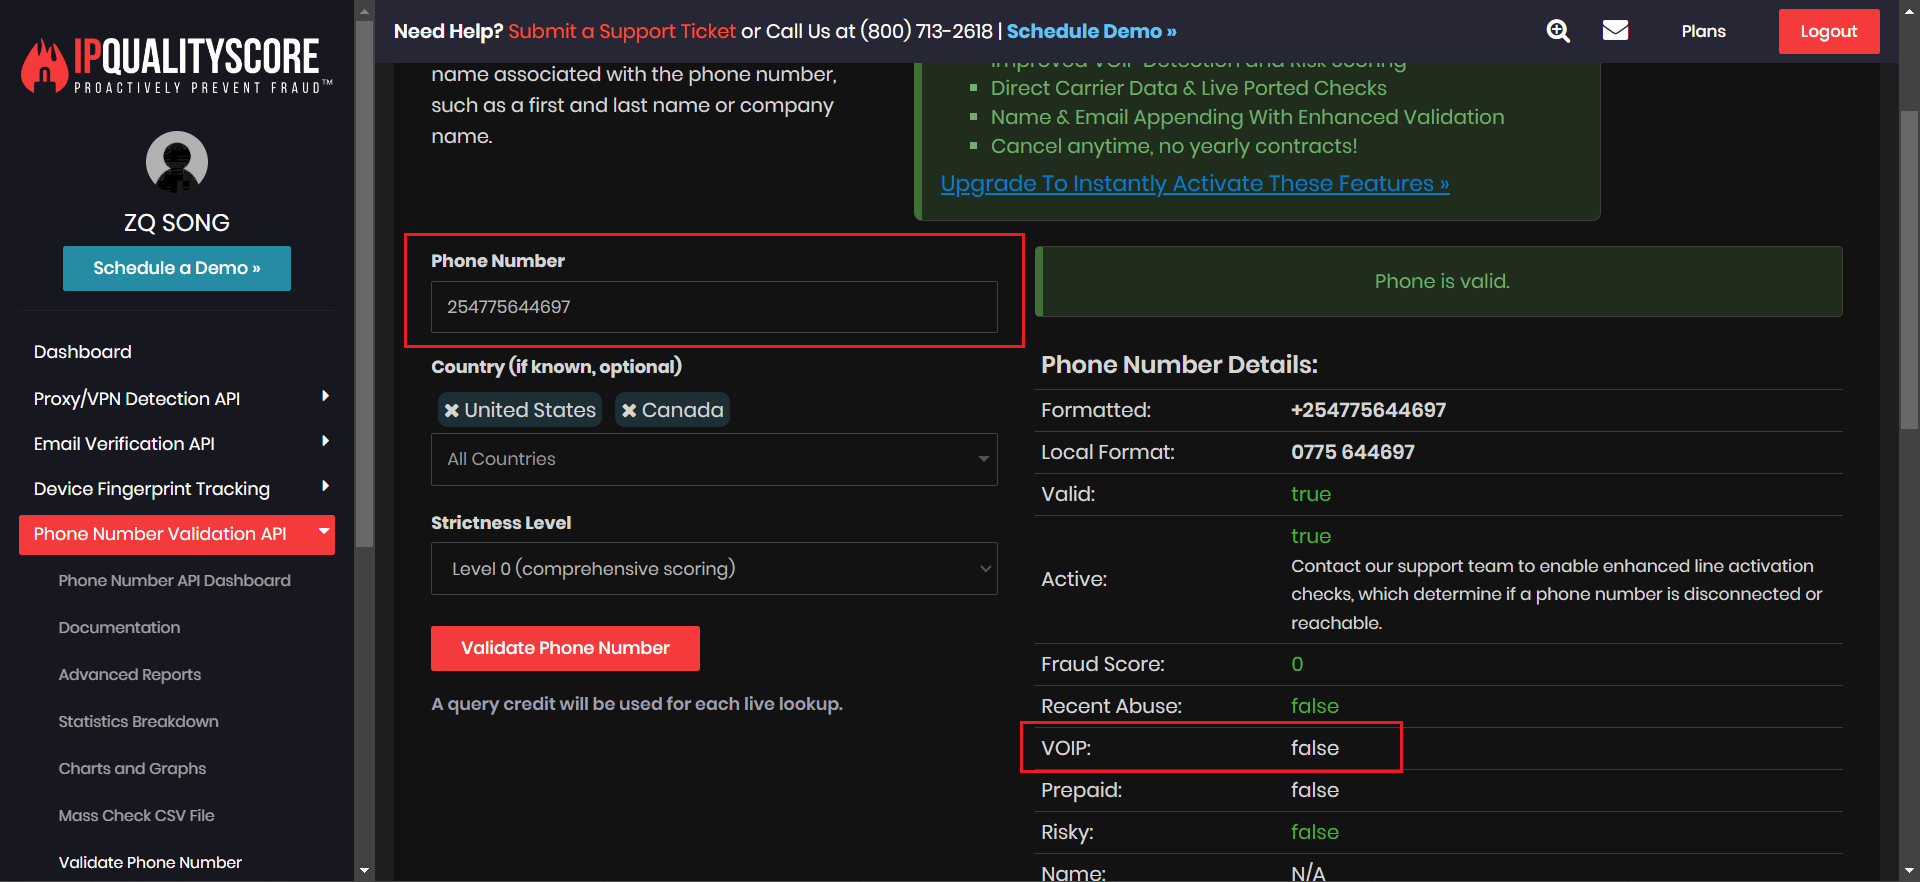1920x882 pixels.
Task: Open Mass Check CSV File
Action: click(x=137, y=816)
